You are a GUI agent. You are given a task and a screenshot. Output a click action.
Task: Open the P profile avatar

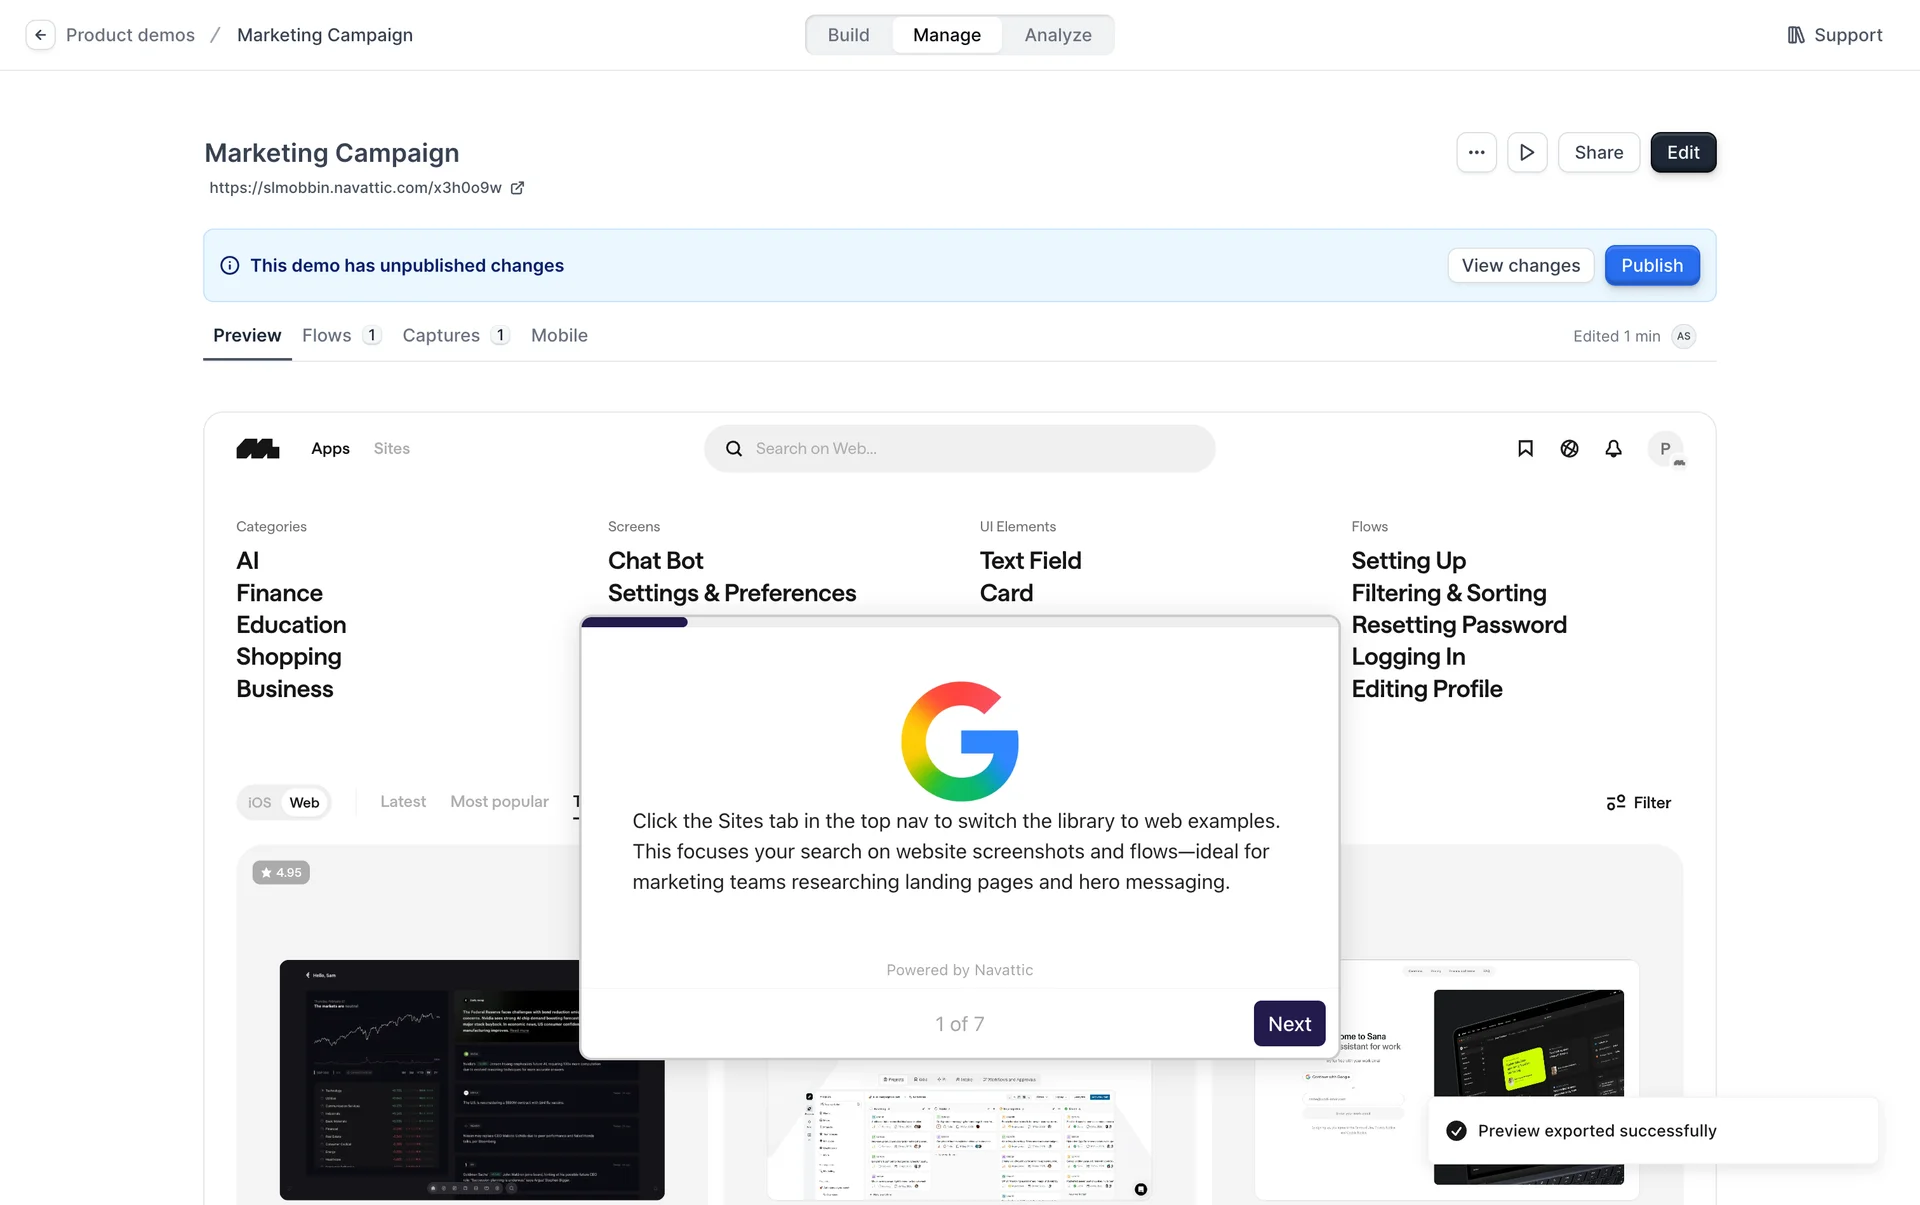pos(1665,449)
